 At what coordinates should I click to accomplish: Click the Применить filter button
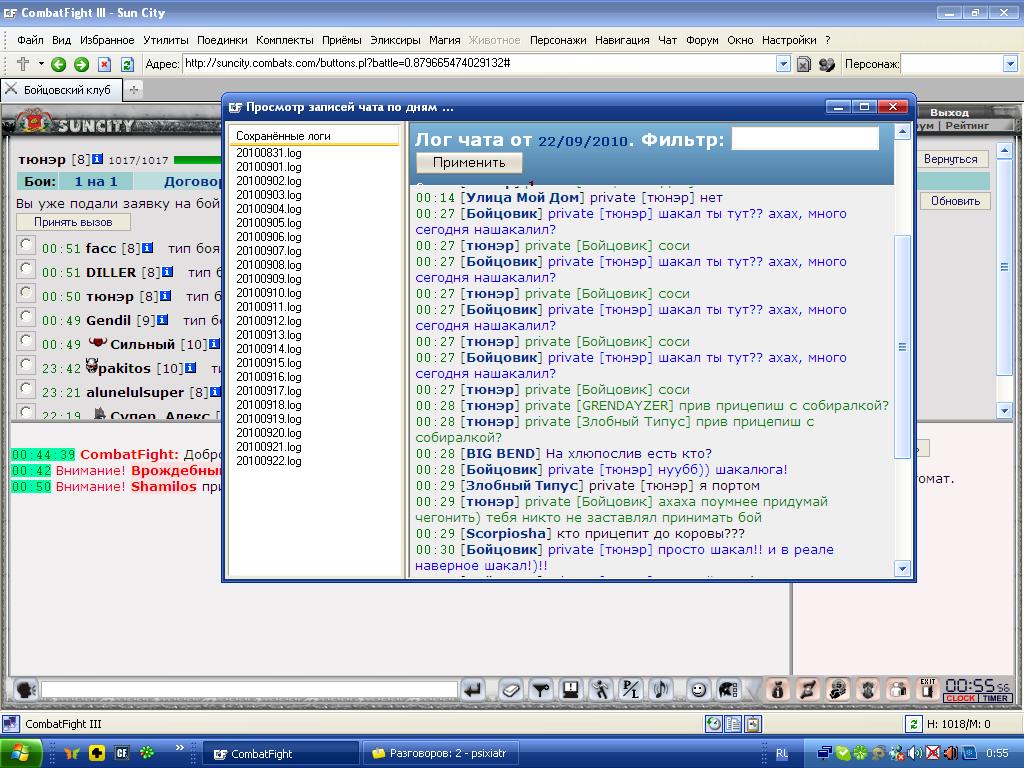point(469,163)
